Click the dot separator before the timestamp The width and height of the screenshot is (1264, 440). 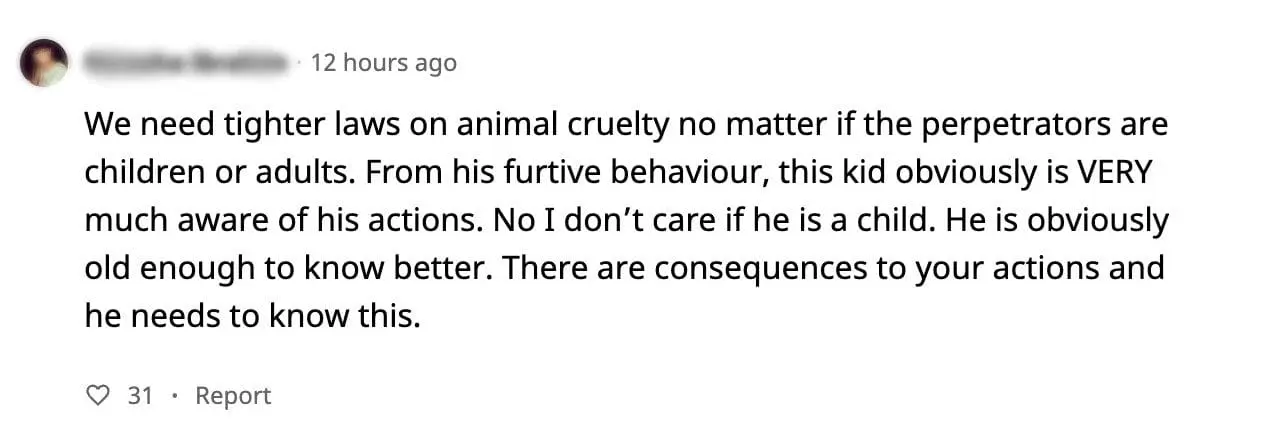[299, 63]
